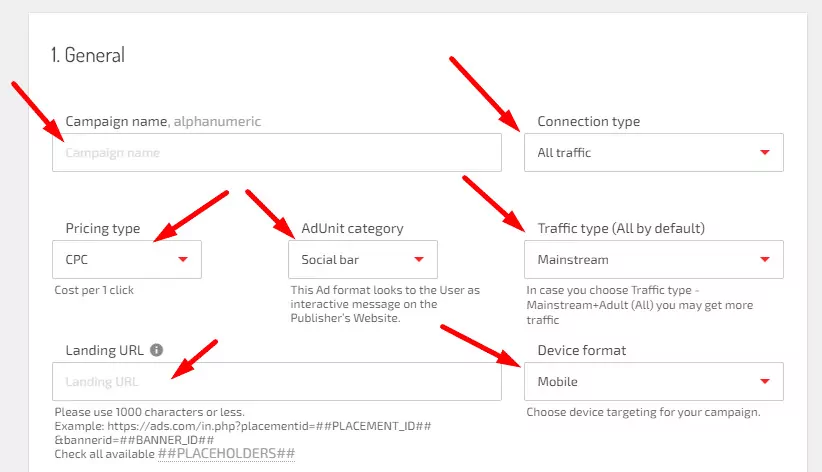The image size is (822, 472).
Task: Click the Landing URL label text
Action: pyautogui.click(x=105, y=351)
